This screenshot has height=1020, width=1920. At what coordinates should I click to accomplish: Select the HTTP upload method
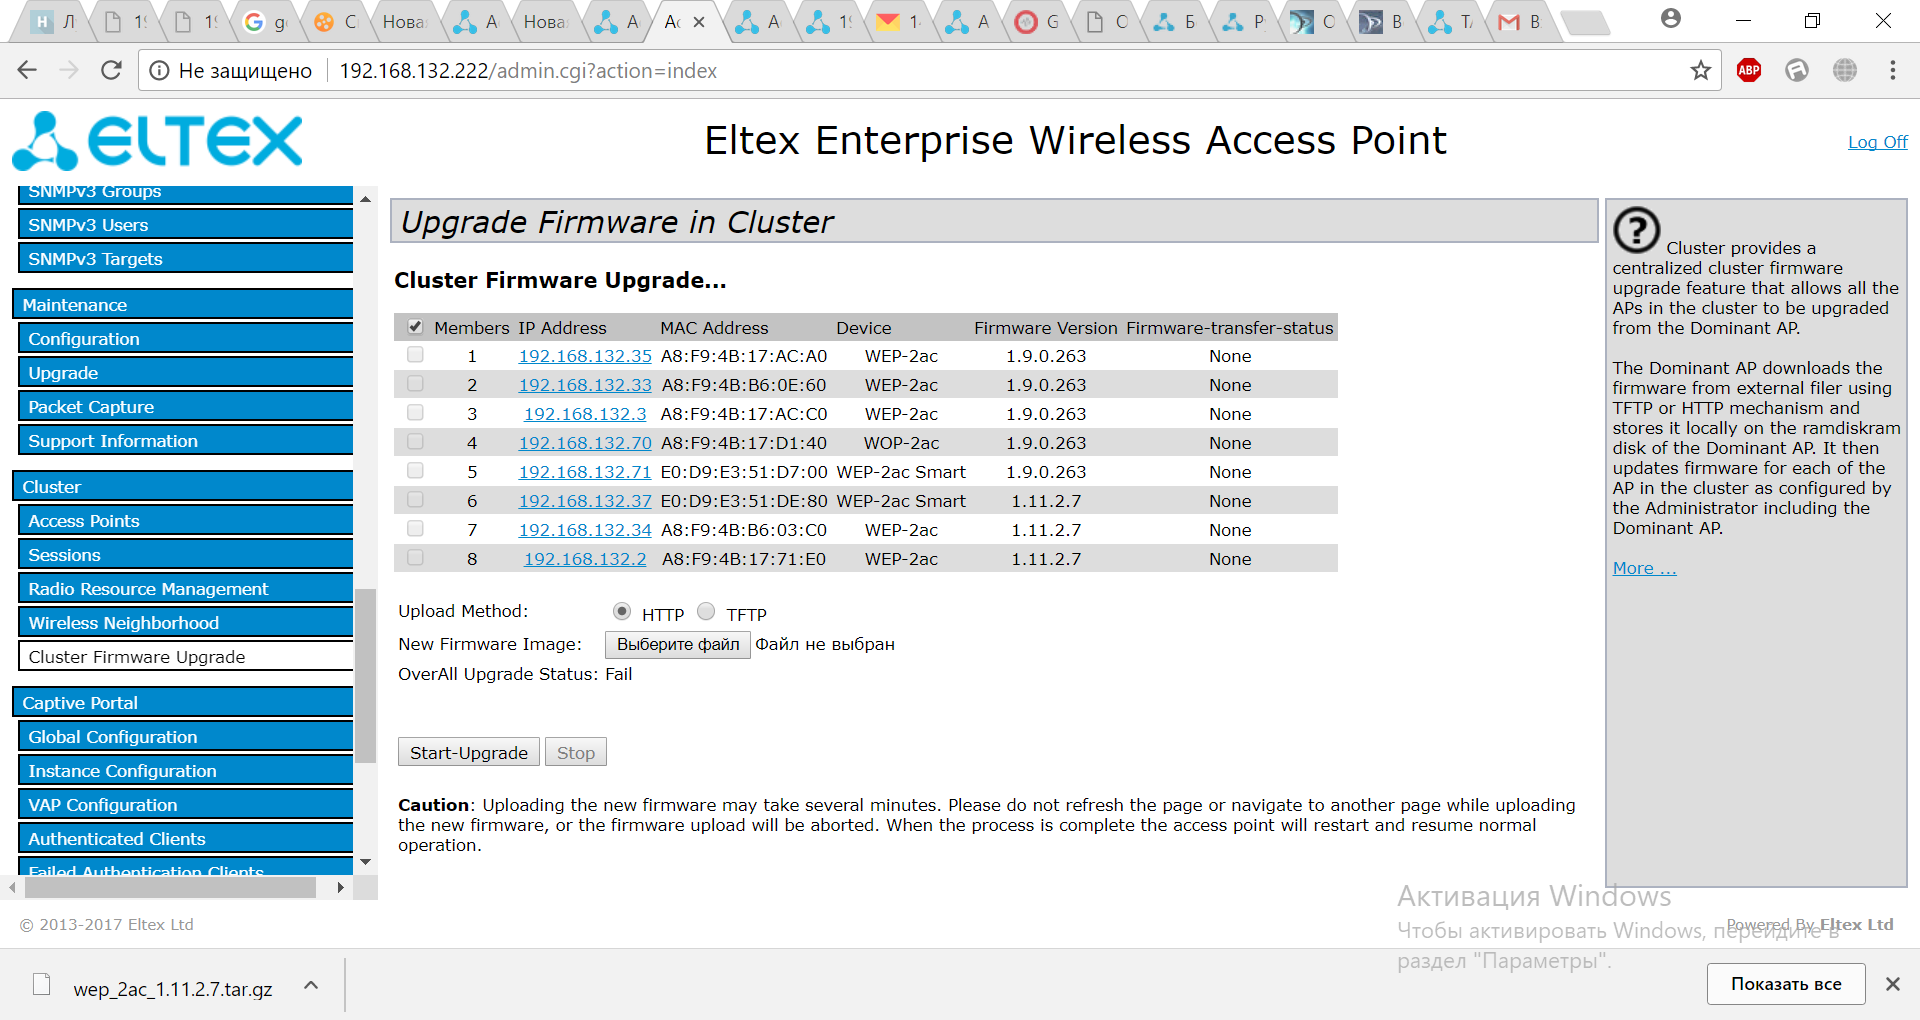[622, 611]
